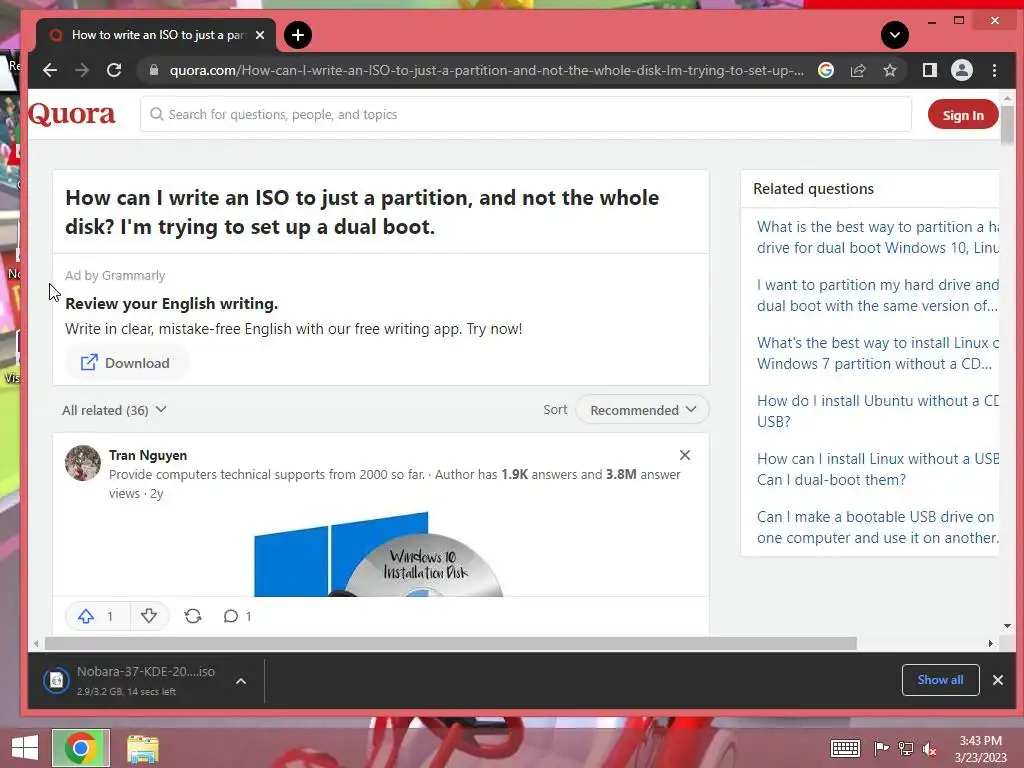Open Action Center flag icon

881,748
